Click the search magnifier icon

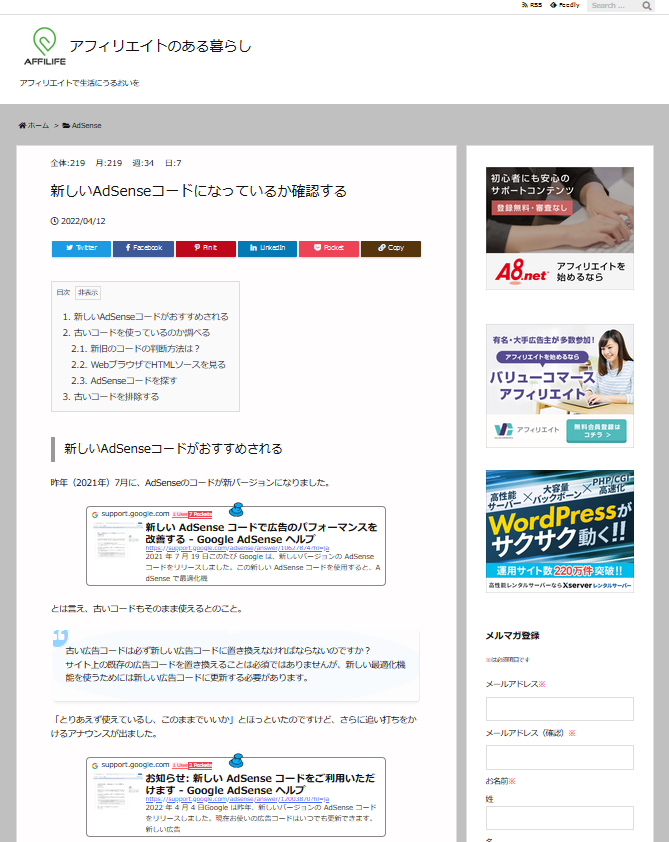(646, 6)
